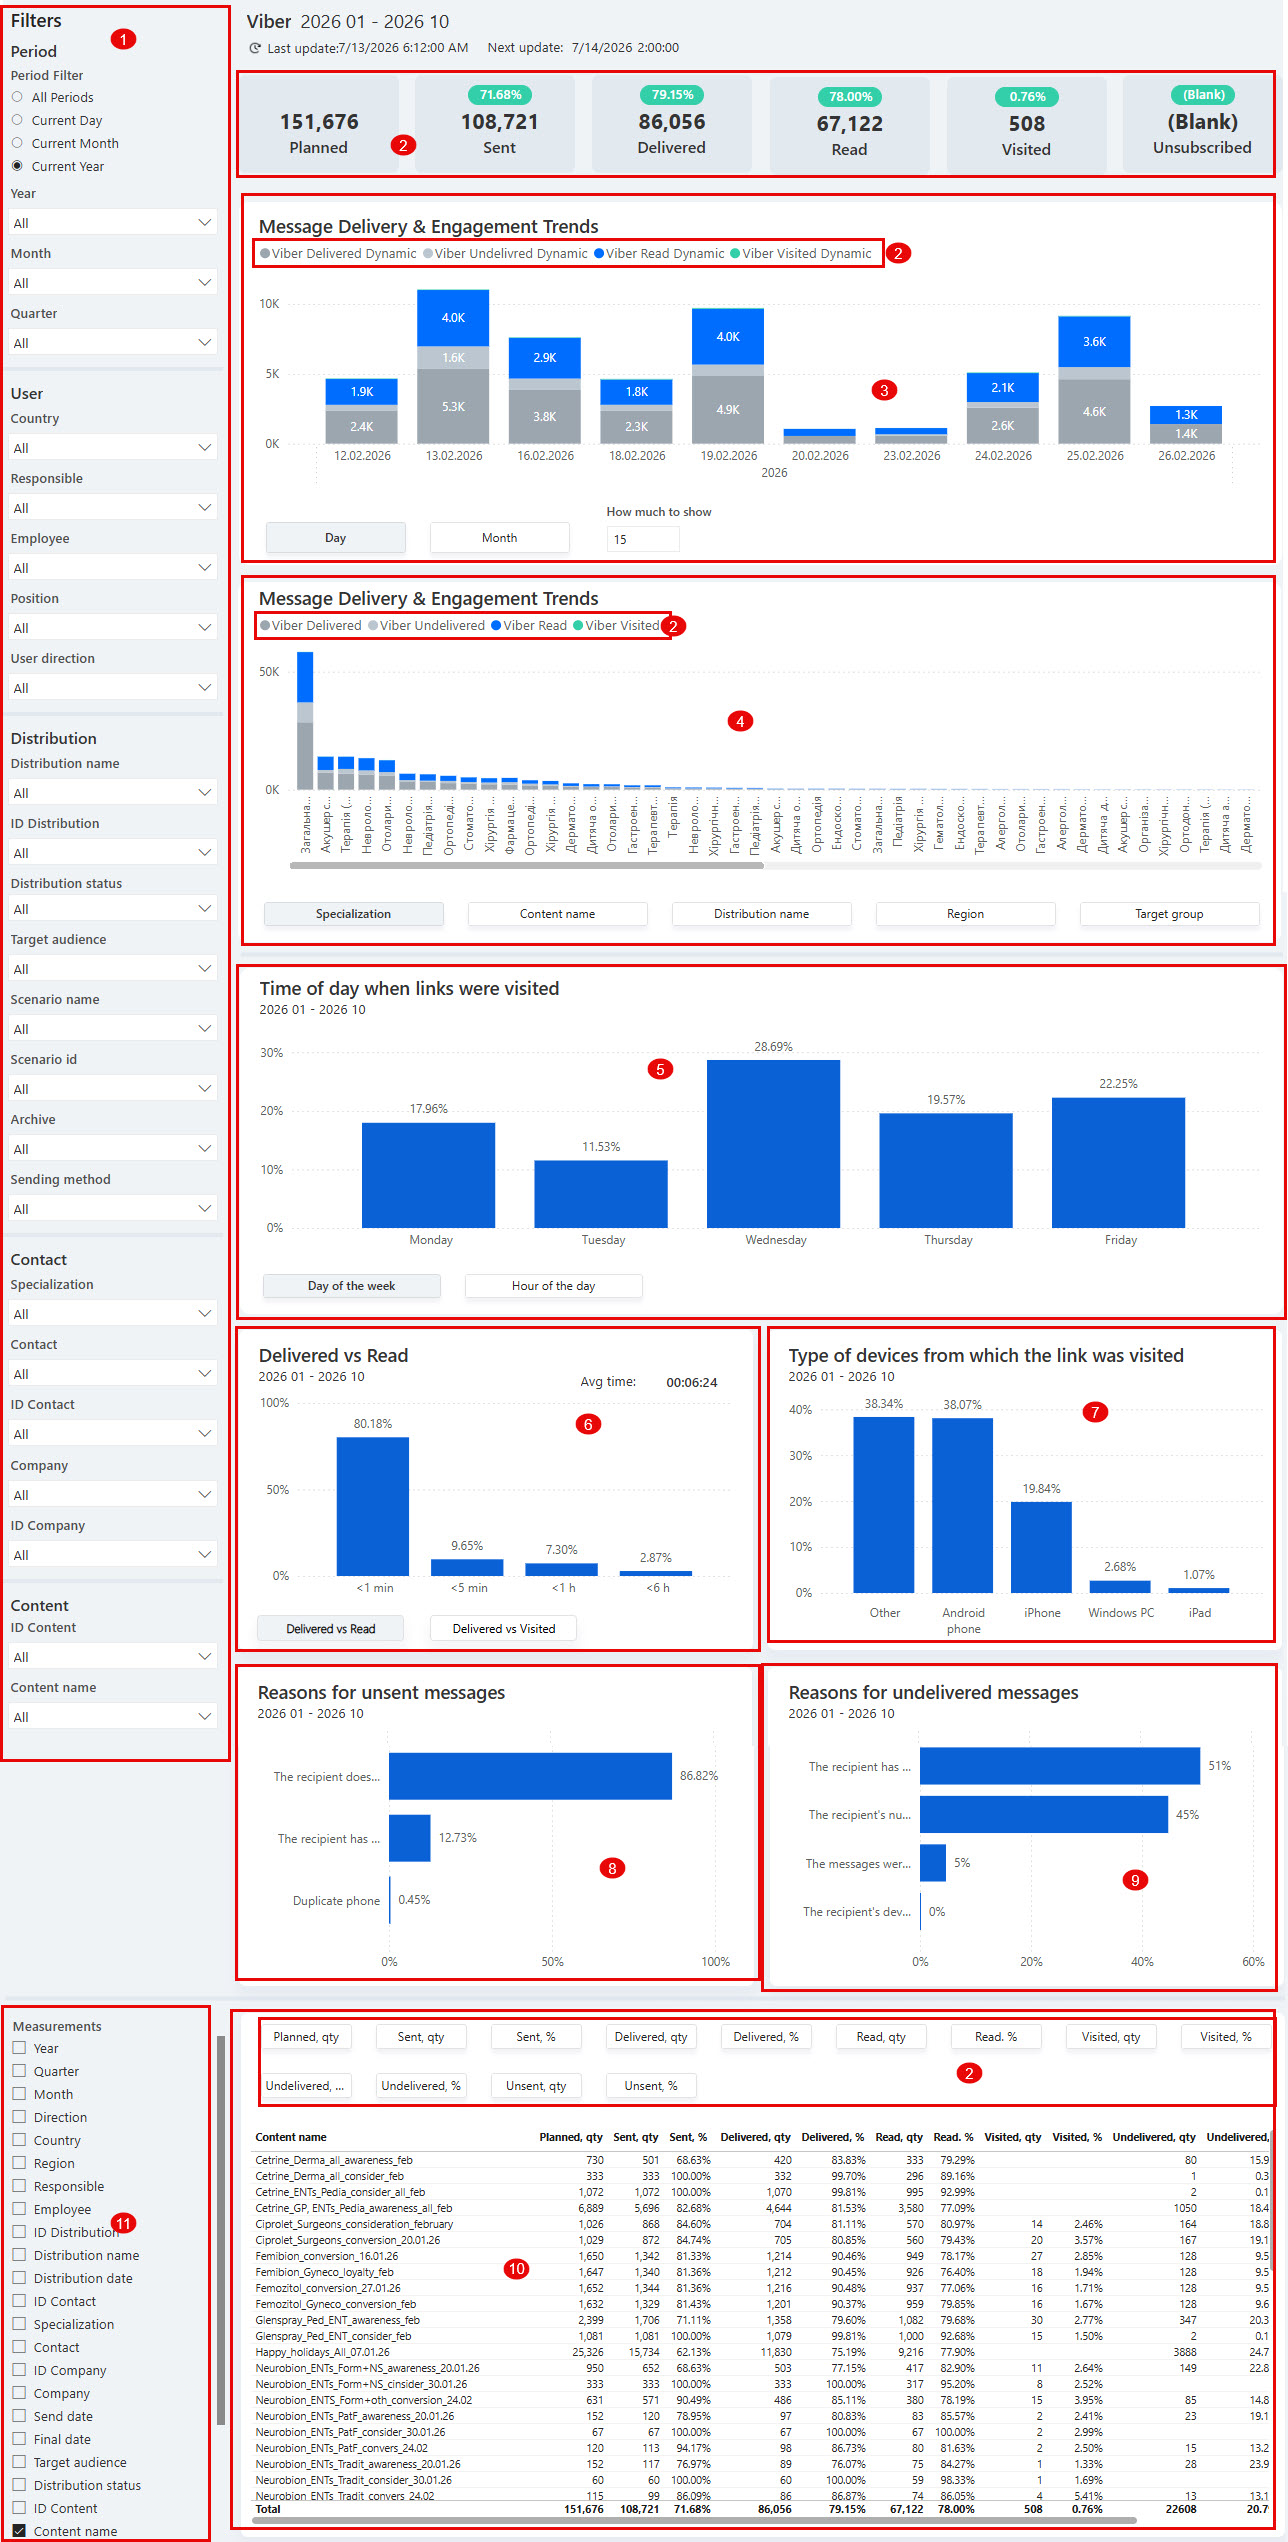Open the Quarter filter dropdown

pos(112,343)
